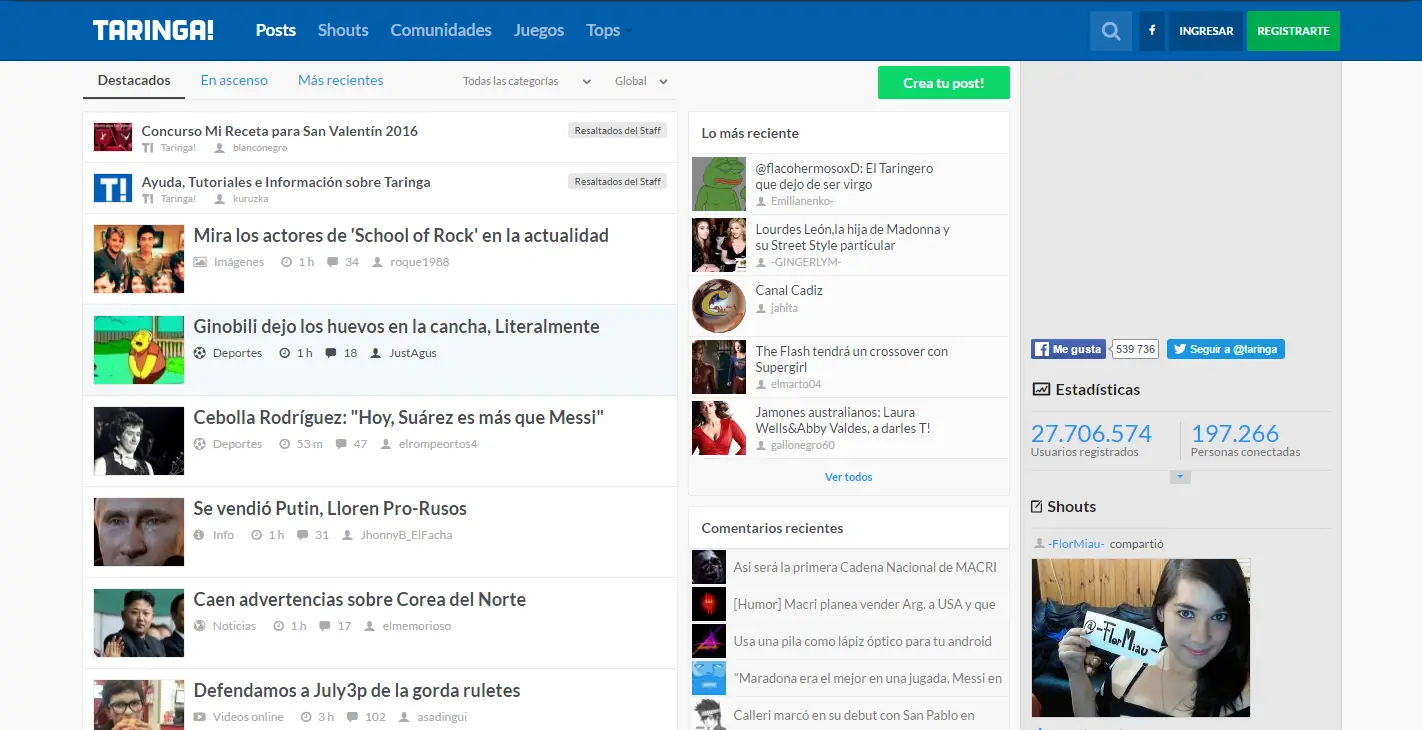Image resolution: width=1422 pixels, height=730 pixels.
Task: Click the Deportes ball icon on Cebolla Rodríguez post
Action: point(200,444)
